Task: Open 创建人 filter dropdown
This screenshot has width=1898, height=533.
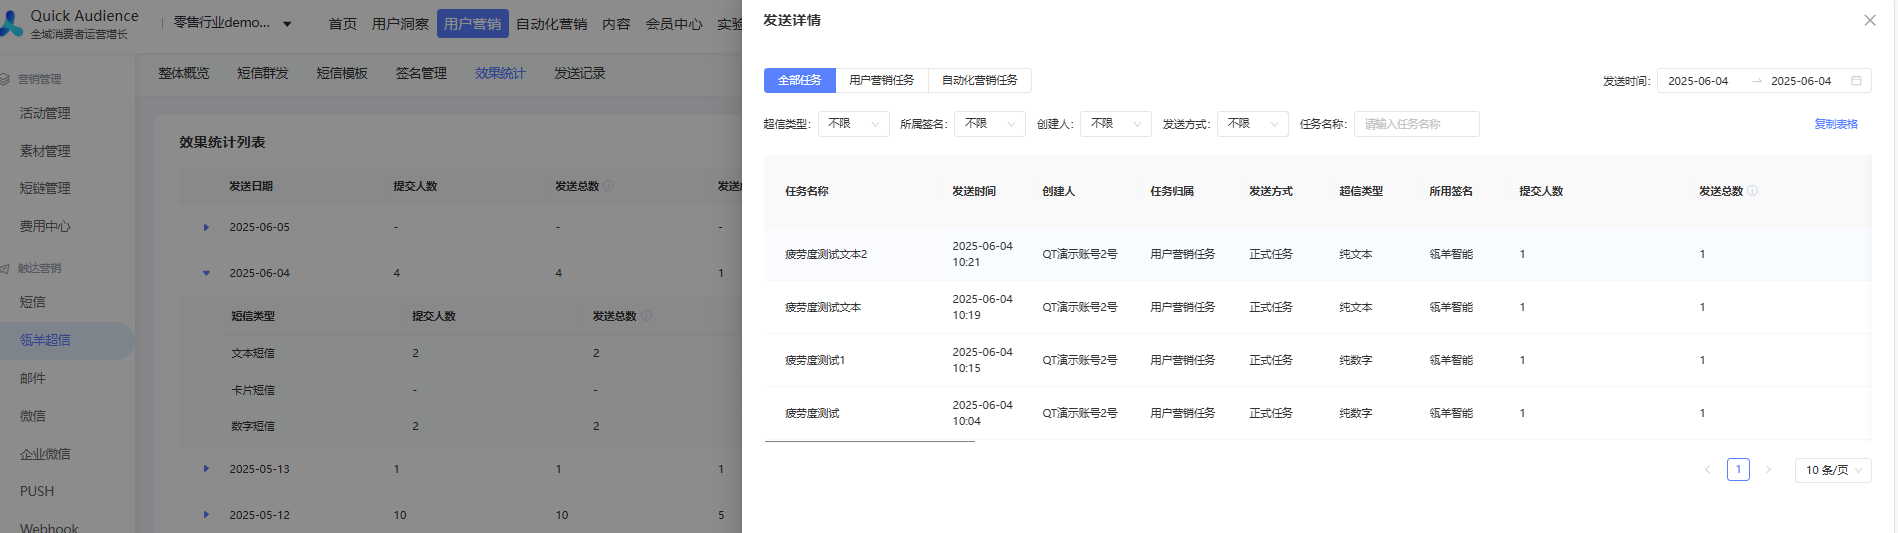Action: 1115,124
